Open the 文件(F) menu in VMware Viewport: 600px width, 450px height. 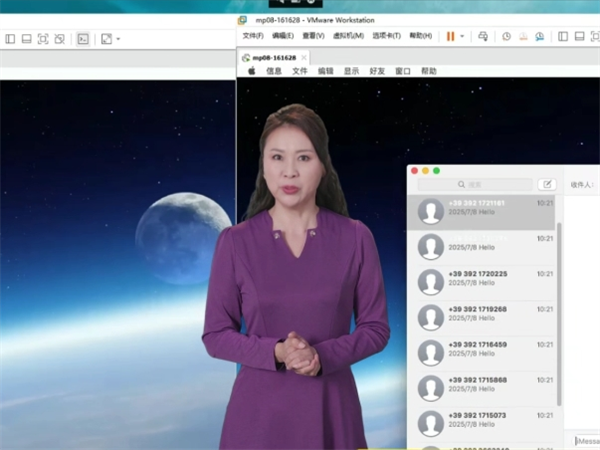pyautogui.click(x=253, y=36)
